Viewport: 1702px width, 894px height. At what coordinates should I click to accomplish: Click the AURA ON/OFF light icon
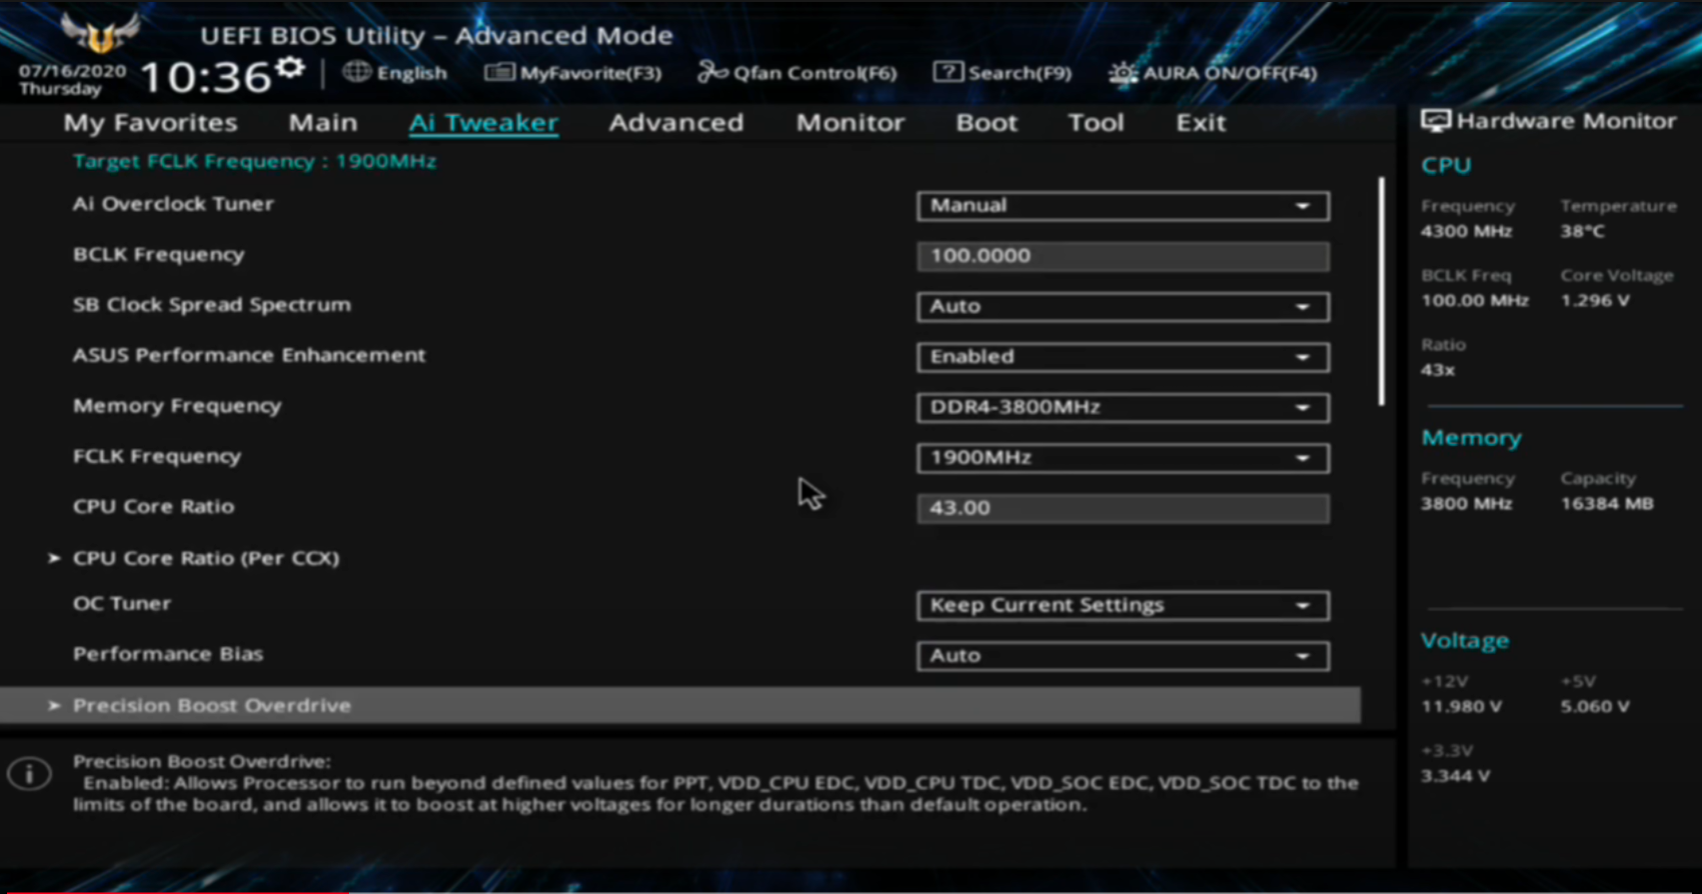tap(1123, 72)
